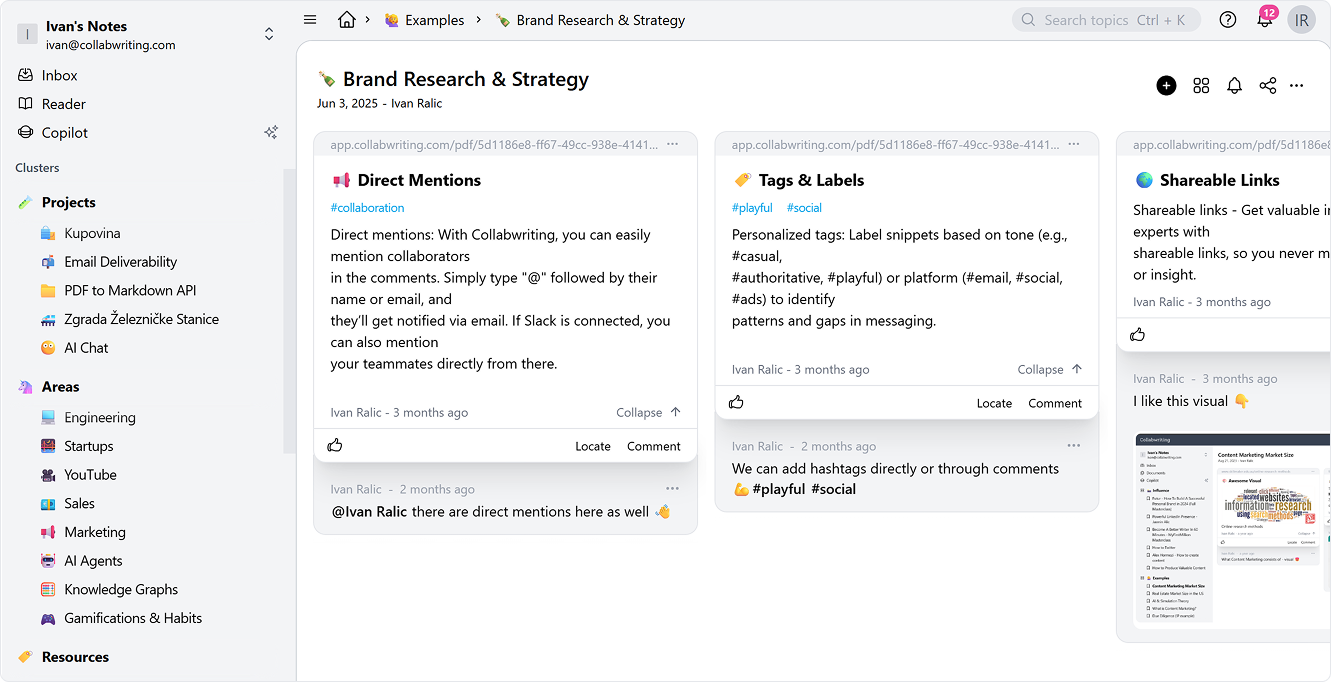Open the Content Marketing screenshot thumbnail
The height and width of the screenshot is (682, 1331).
[x=1232, y=530]
